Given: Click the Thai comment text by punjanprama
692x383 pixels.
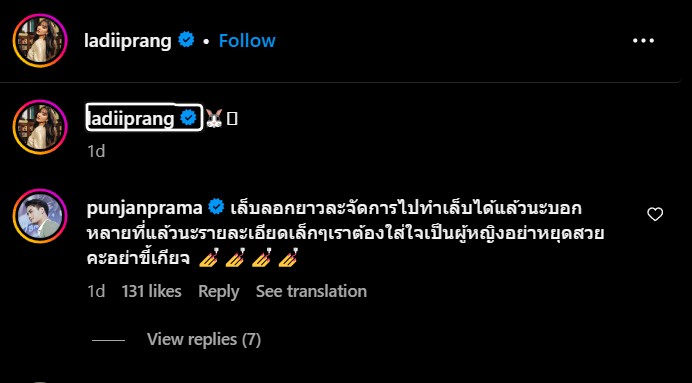Looking at the screenshot, I should coord(346,233).
